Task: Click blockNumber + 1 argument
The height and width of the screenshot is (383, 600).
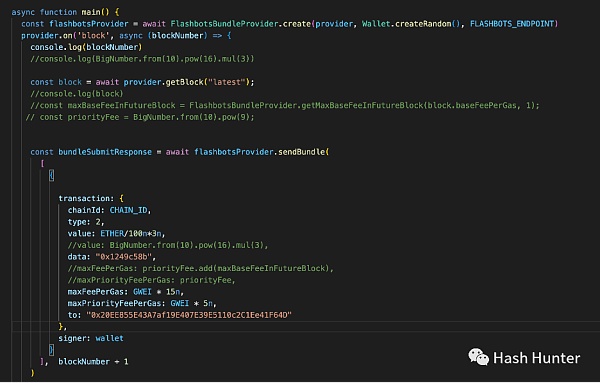Action: 93,362
